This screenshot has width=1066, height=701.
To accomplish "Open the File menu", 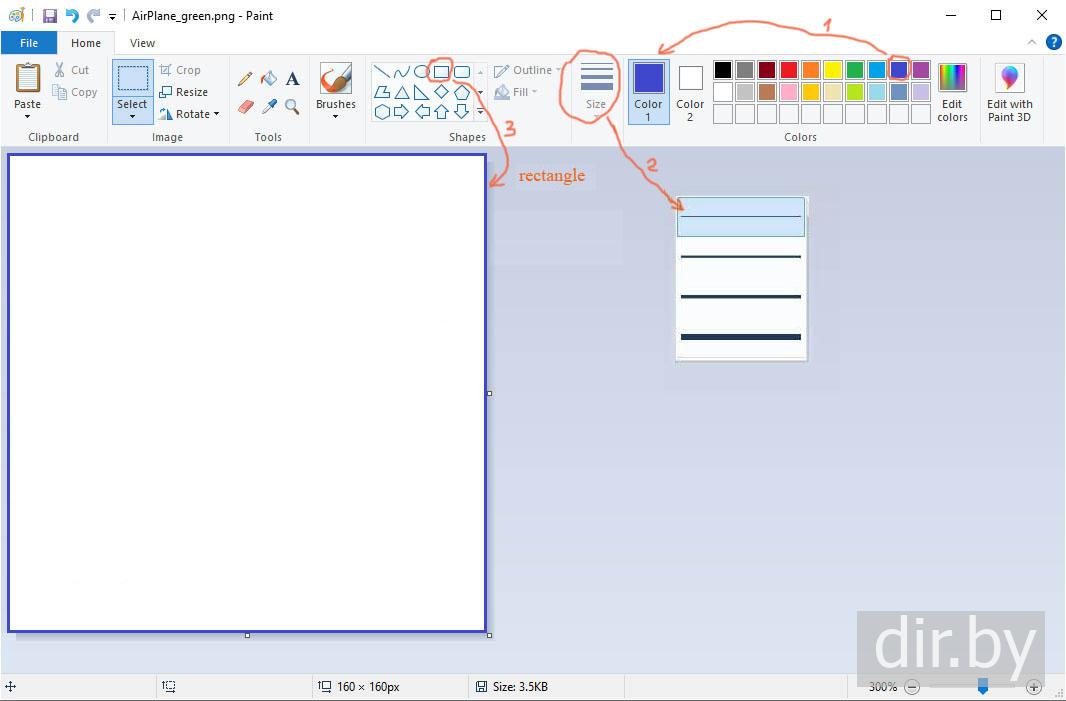I will [x=29, y=42].
